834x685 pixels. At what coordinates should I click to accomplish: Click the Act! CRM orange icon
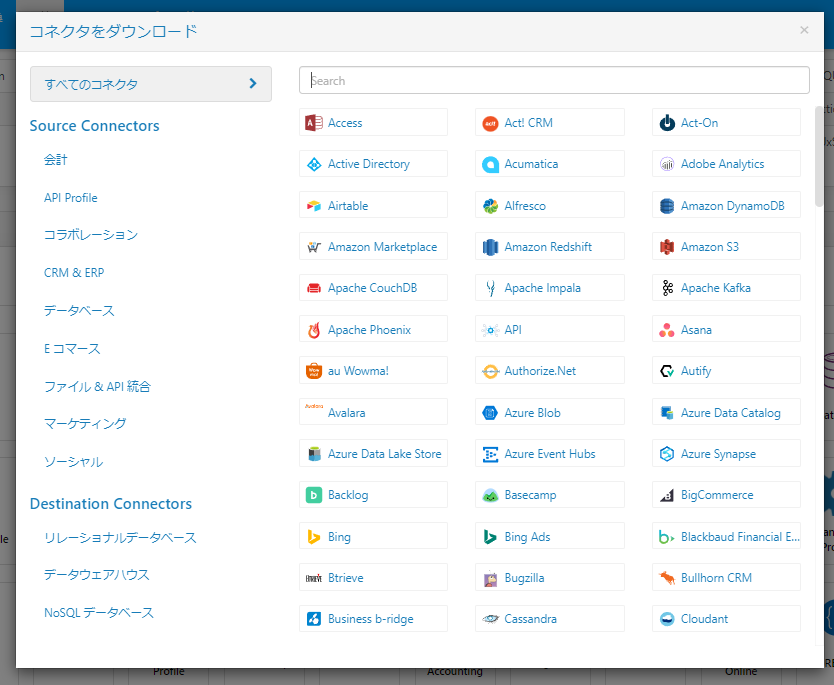(x=490, y=123)
